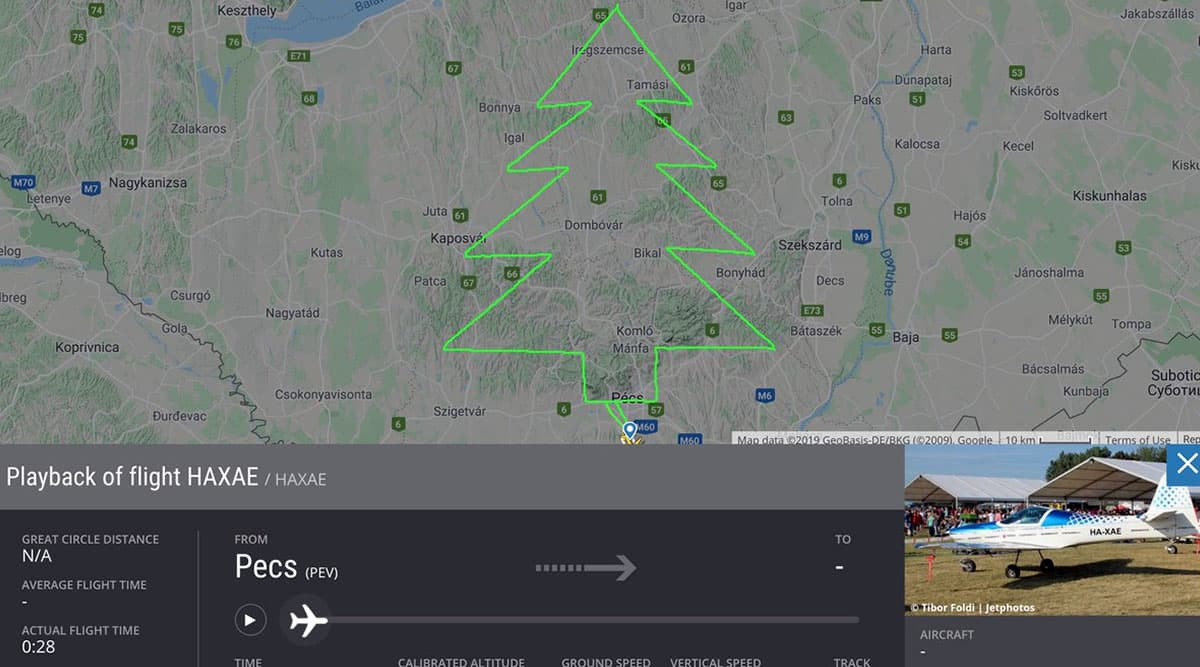
Task: Click the M70 motorway shield near Letenye
Action: (23, 182)
